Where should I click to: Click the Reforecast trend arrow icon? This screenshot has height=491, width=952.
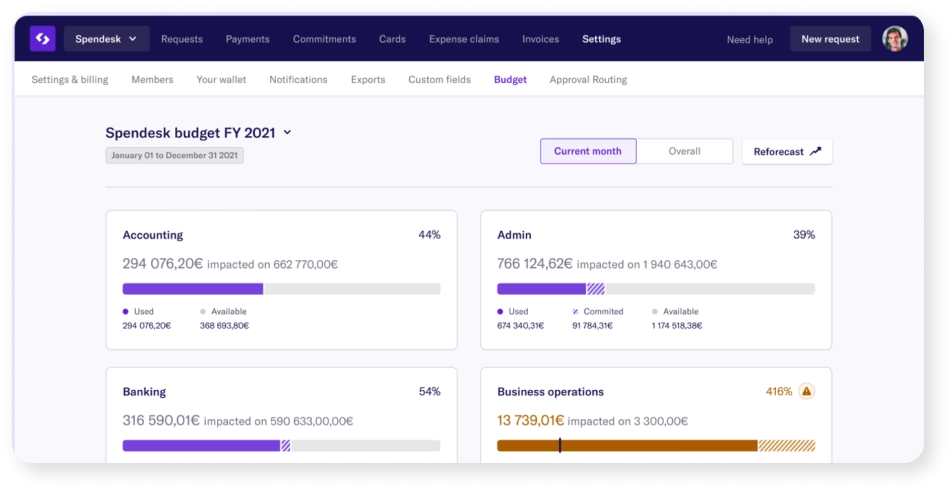click(816, 152)
